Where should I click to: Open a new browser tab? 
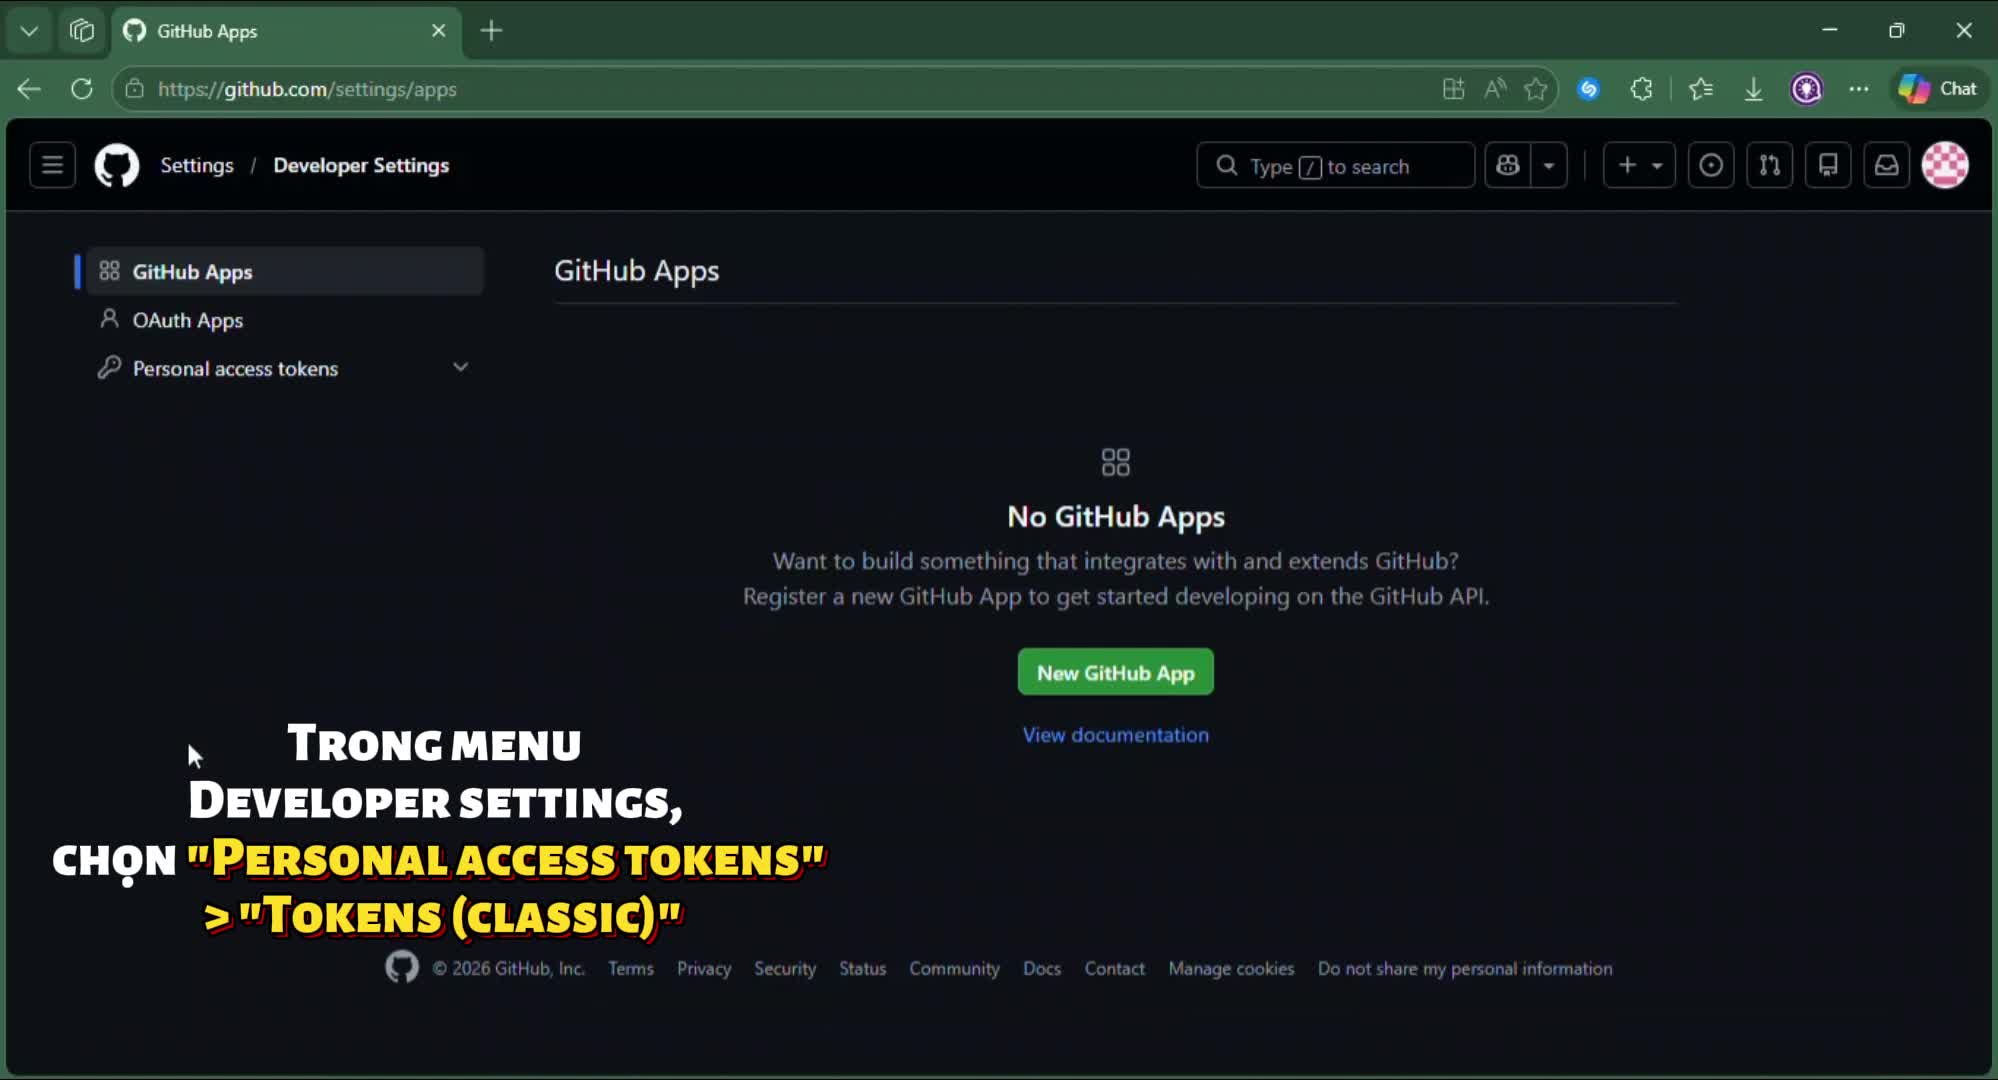[491, 31]
